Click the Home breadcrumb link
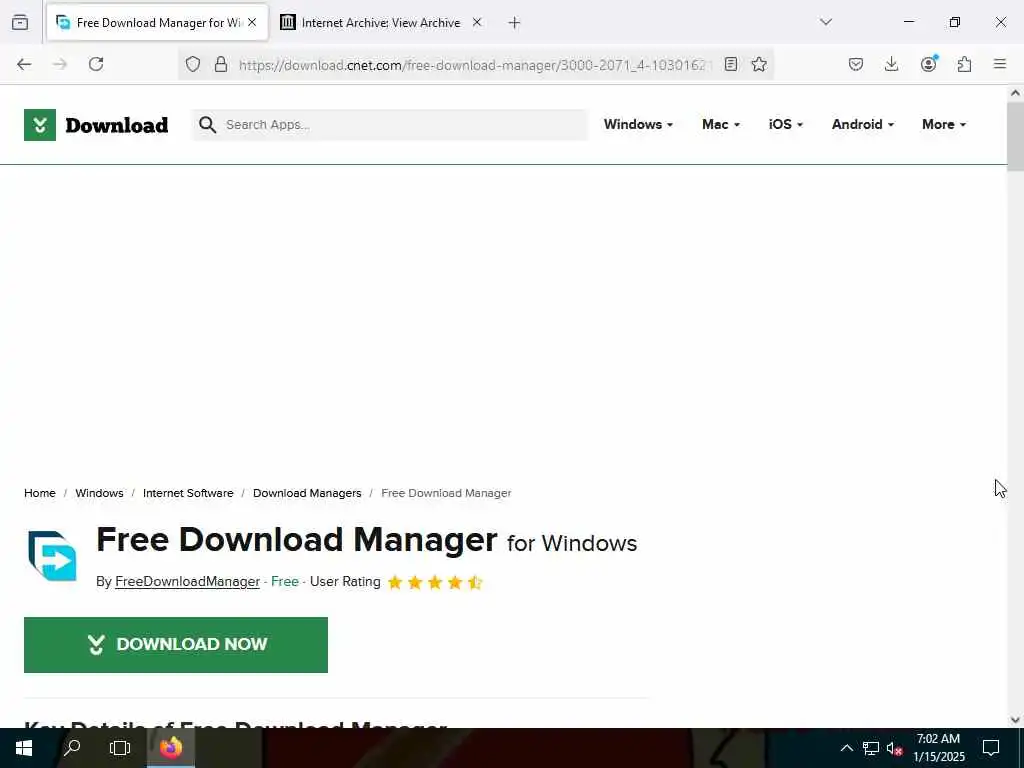Screen dimensions: 1024x768 (40, 493)
